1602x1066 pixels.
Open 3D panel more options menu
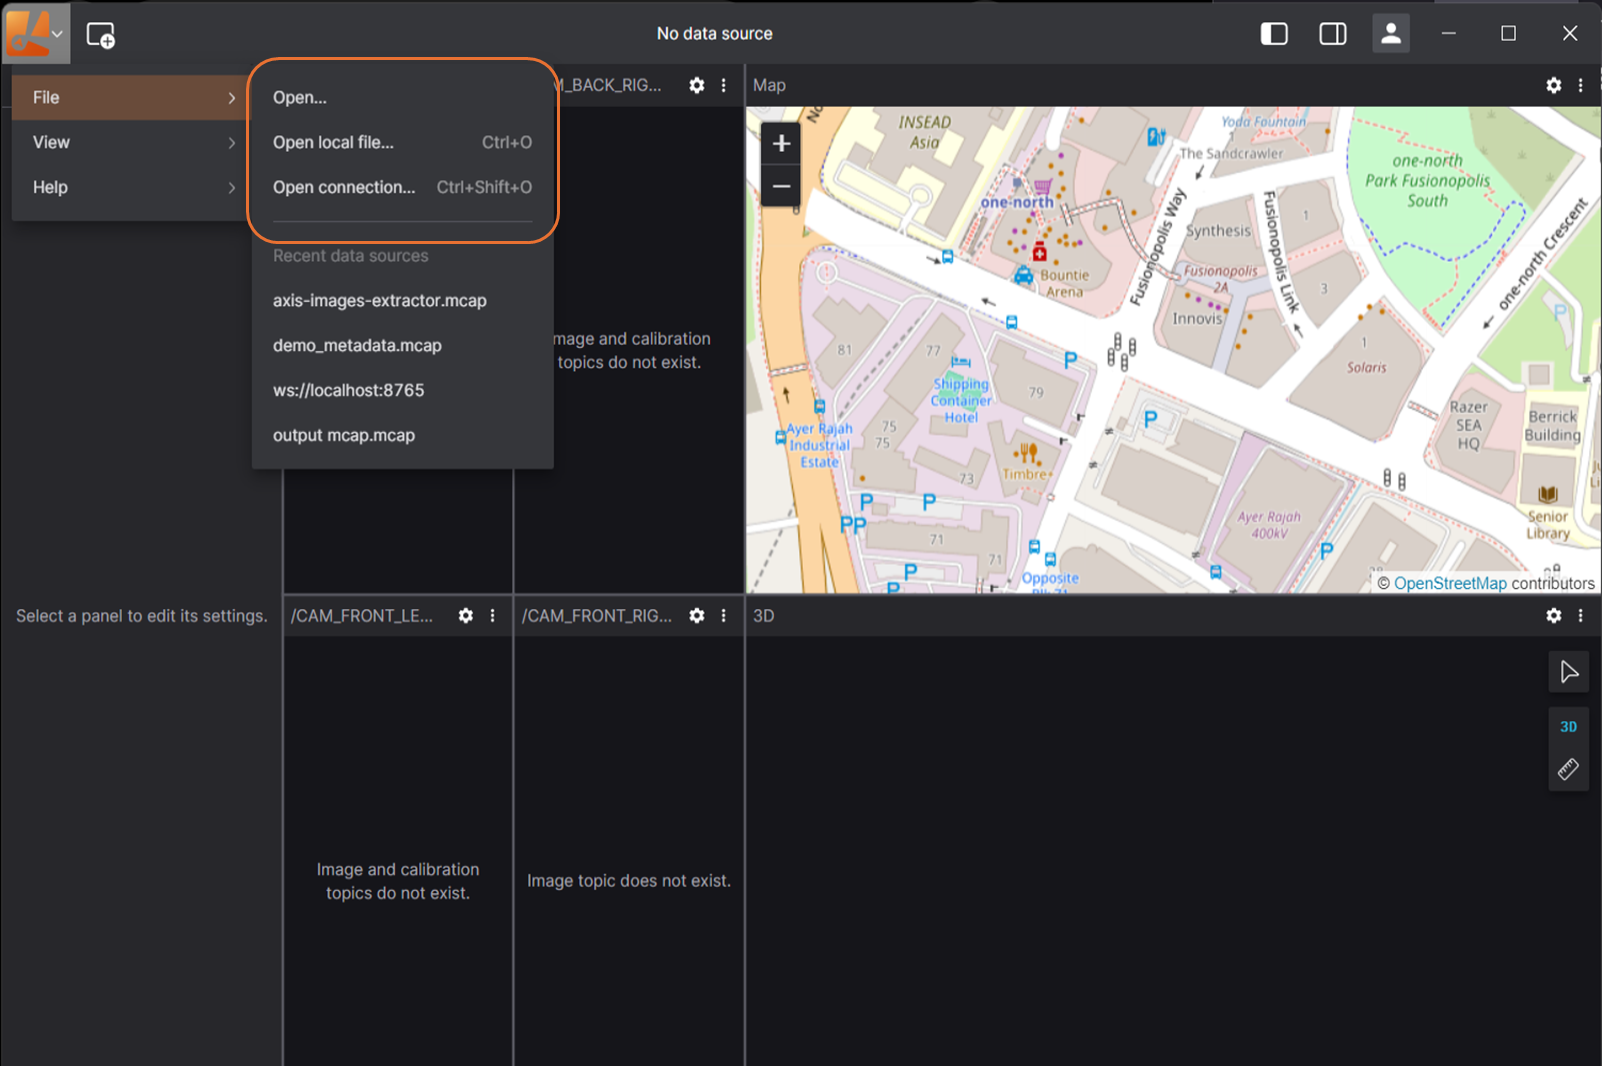point(1580,615)
